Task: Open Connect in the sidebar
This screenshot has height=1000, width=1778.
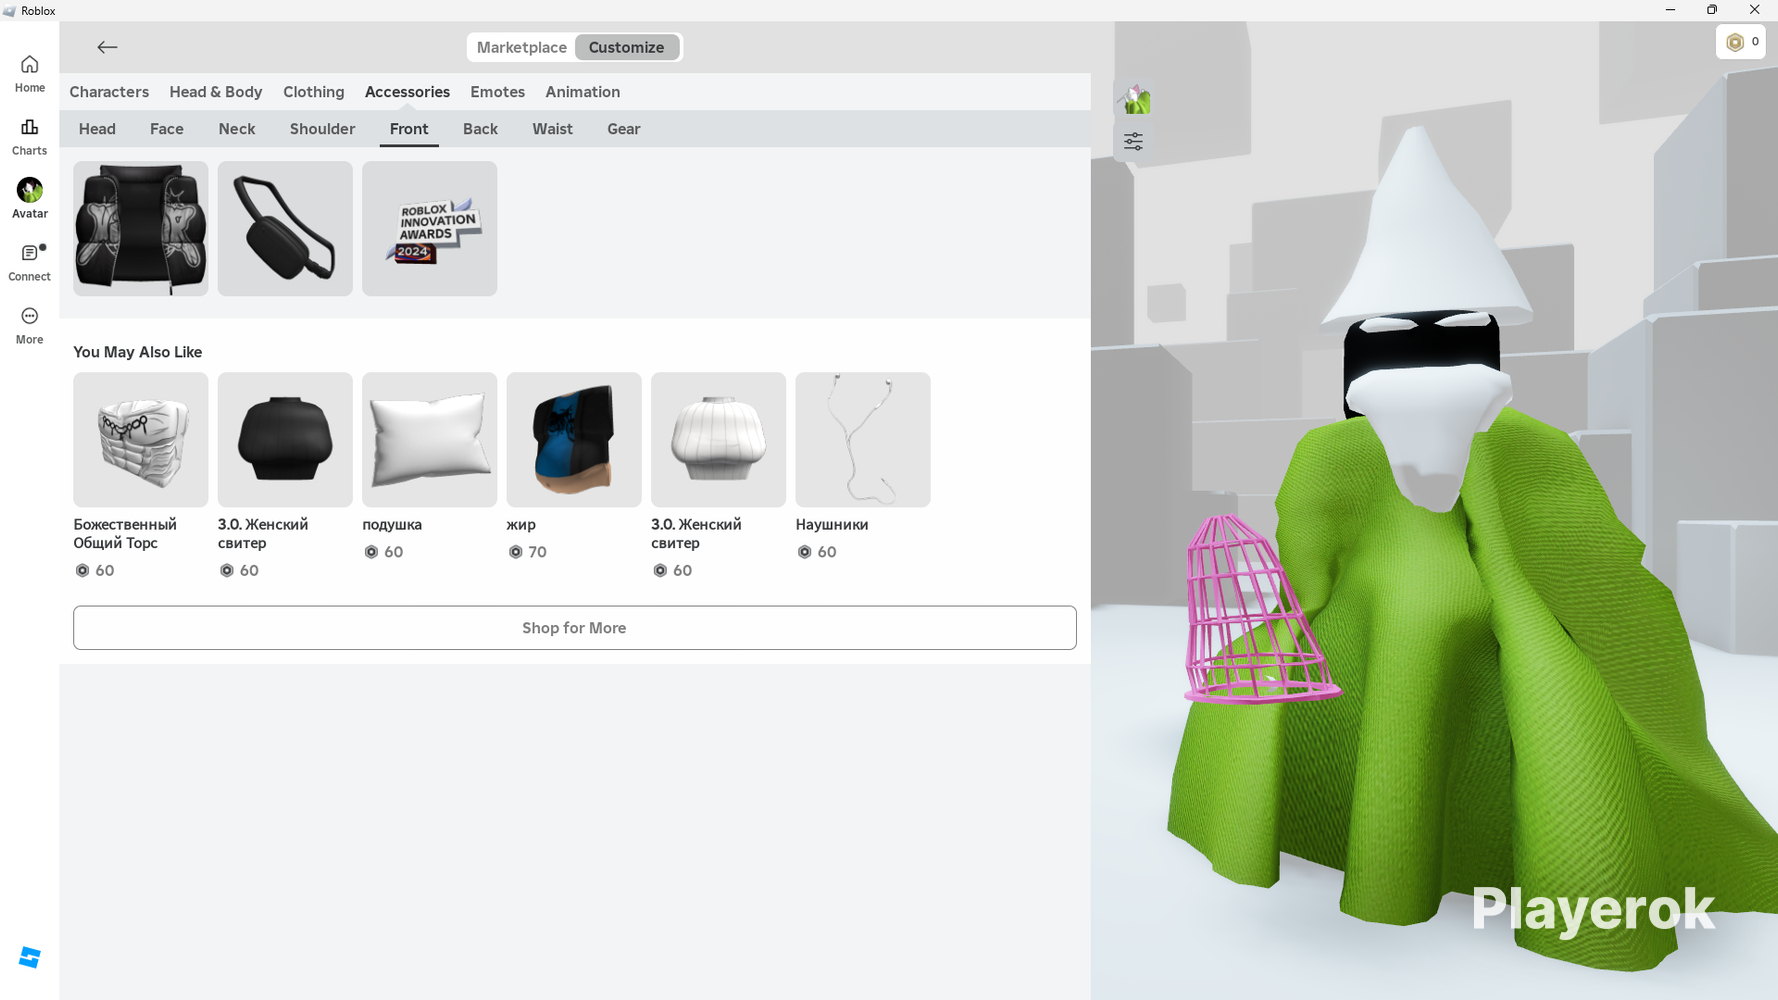Action: (30, 263)
